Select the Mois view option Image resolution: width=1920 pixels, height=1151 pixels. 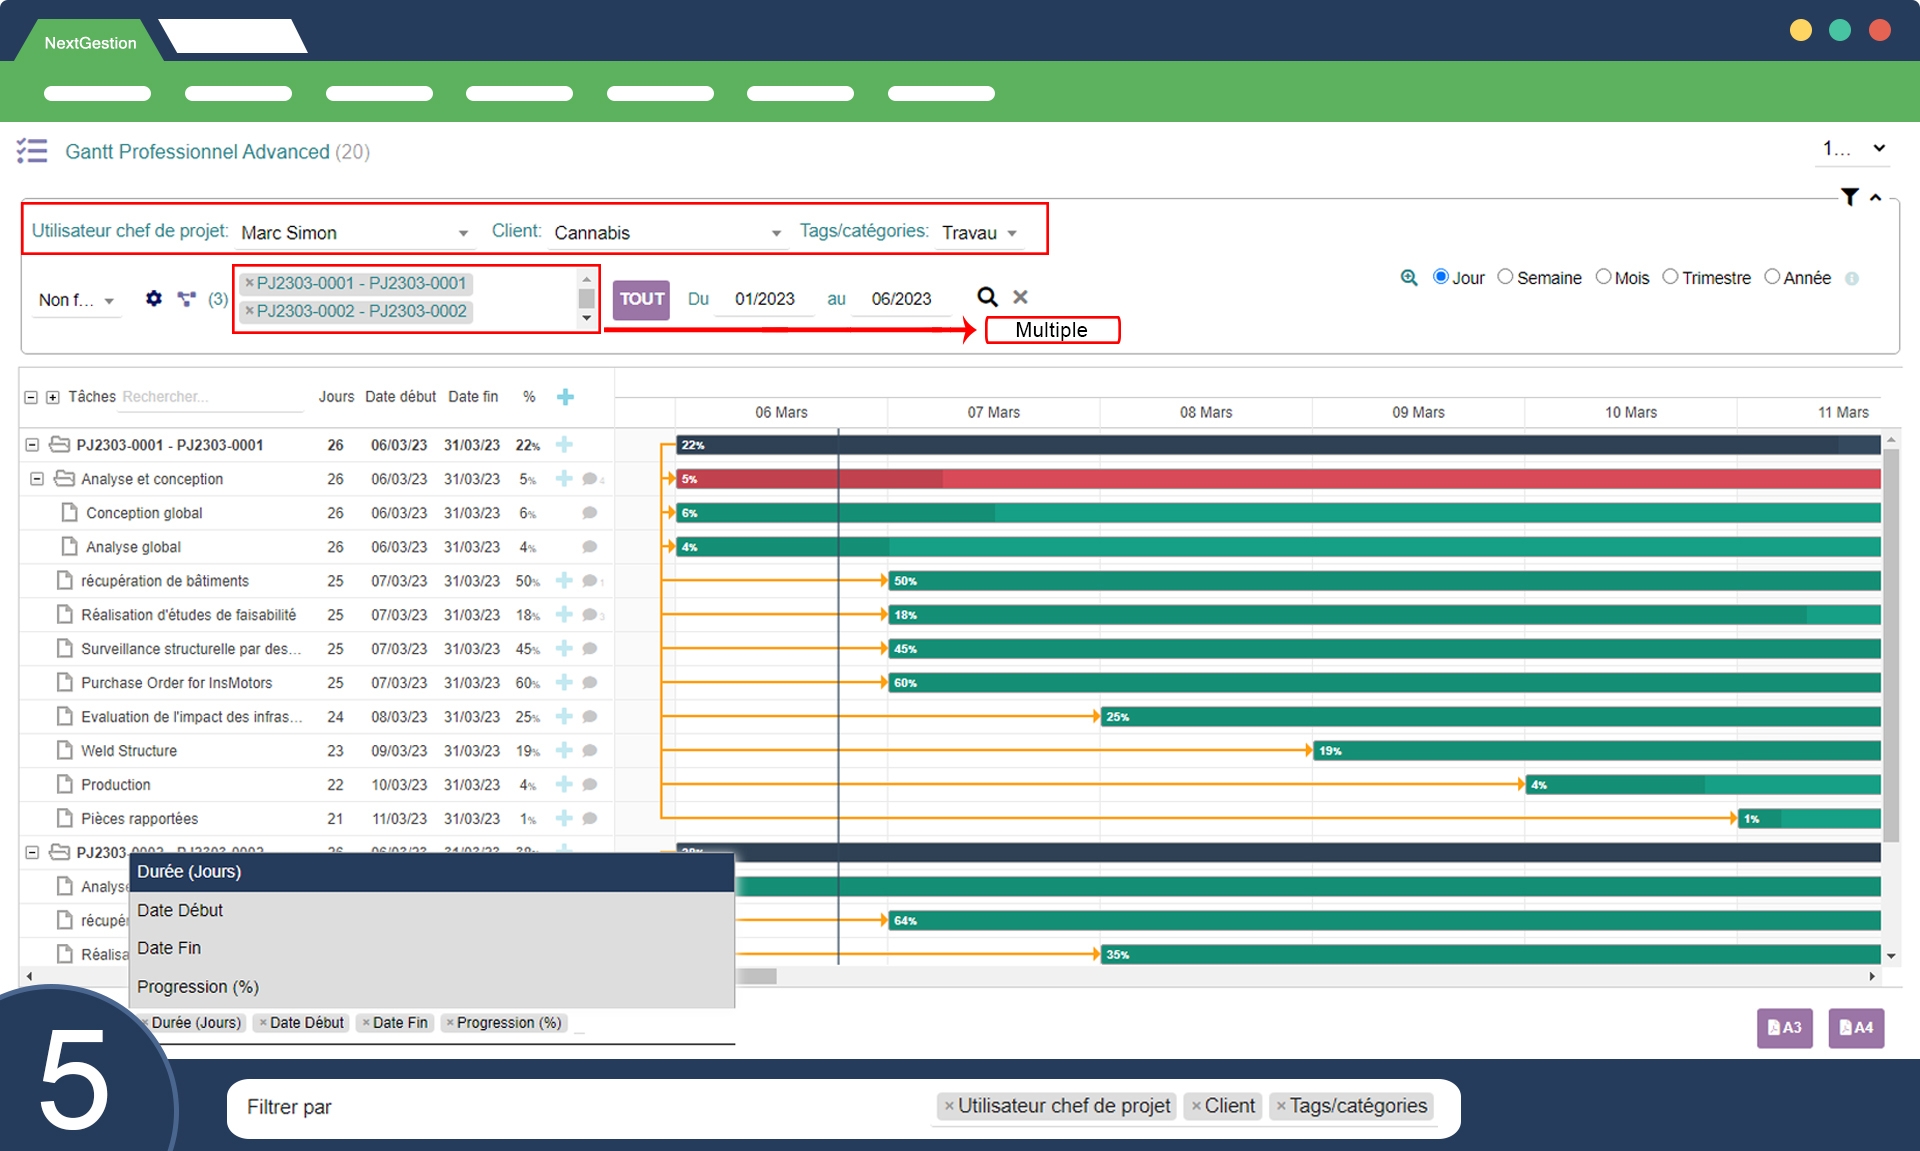tap(1603, 277)
